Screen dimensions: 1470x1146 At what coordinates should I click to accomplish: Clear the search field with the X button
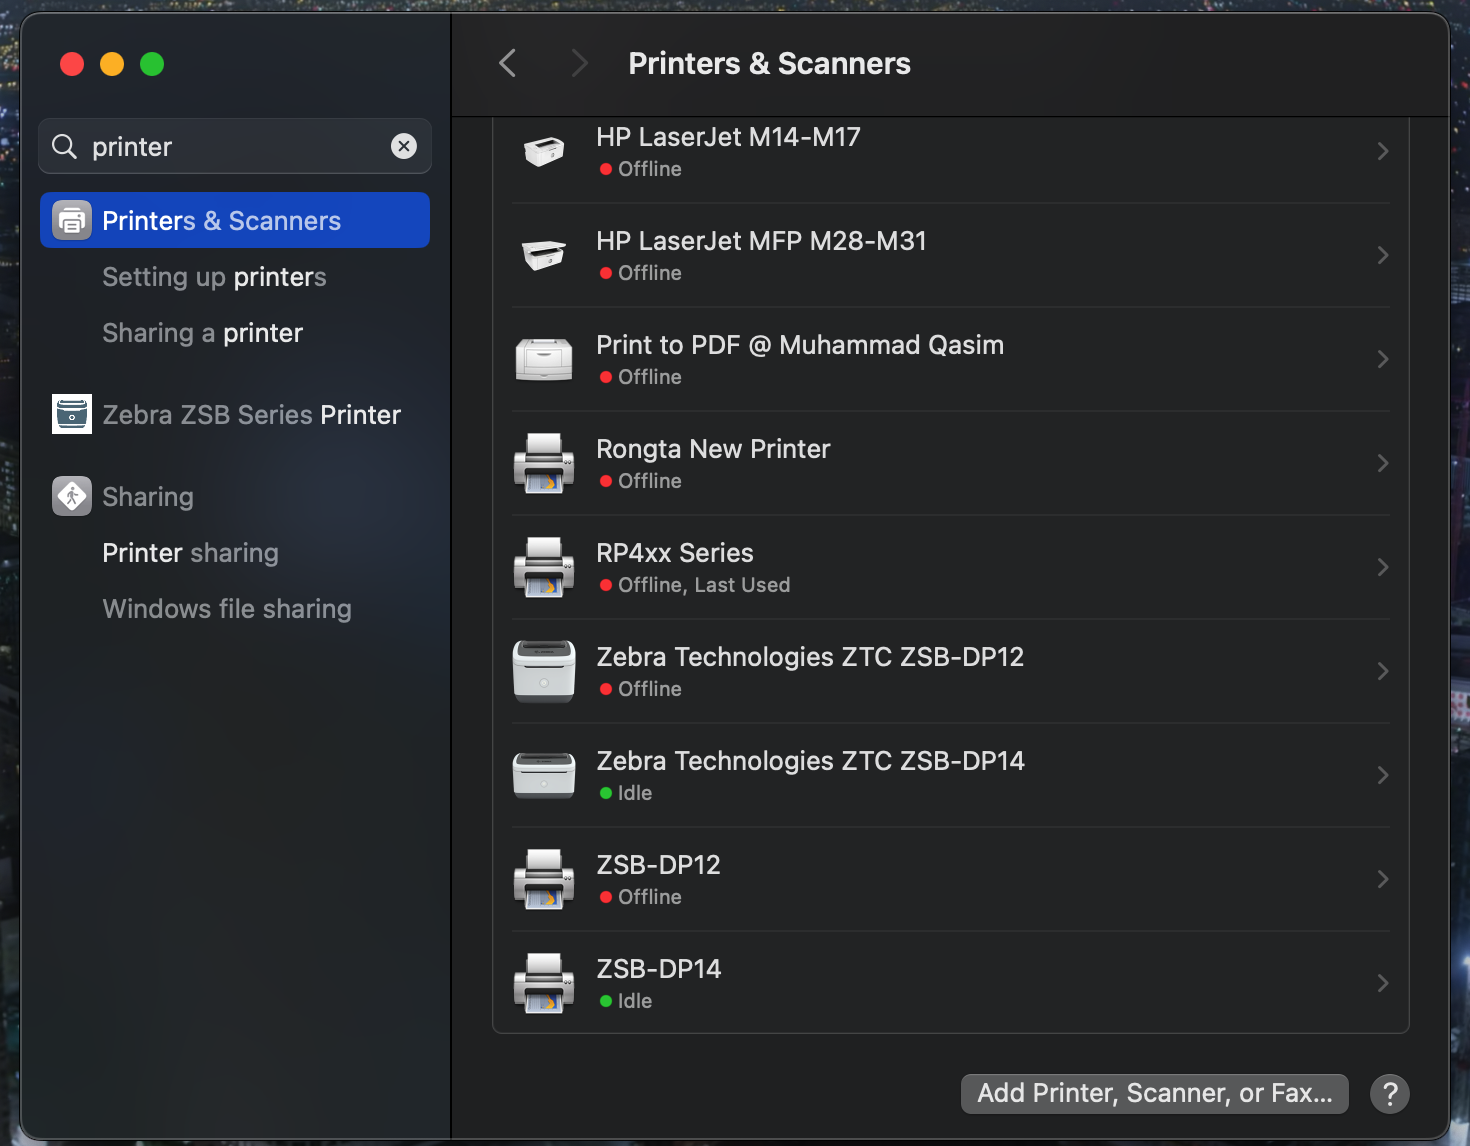click(x=404, y=146)
